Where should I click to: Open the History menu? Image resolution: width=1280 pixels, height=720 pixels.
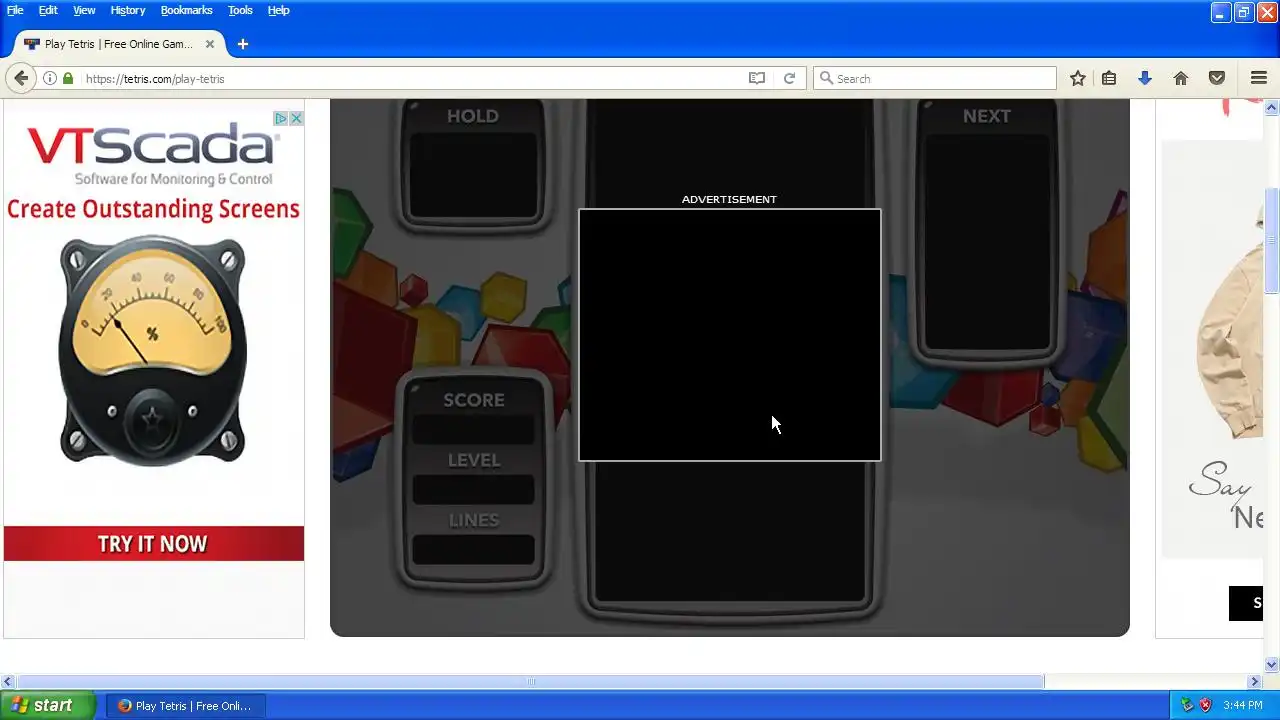tap(127, 10)
